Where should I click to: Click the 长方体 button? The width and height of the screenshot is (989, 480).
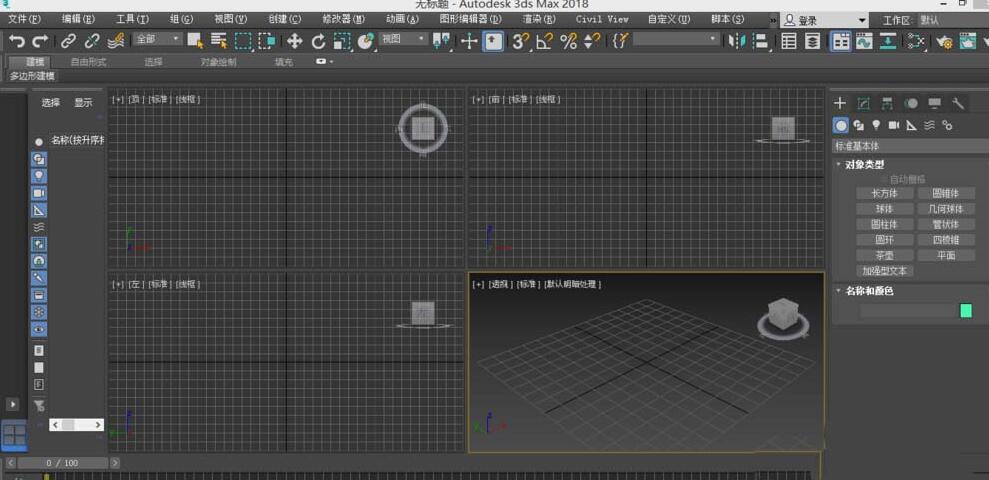point(884,193)
